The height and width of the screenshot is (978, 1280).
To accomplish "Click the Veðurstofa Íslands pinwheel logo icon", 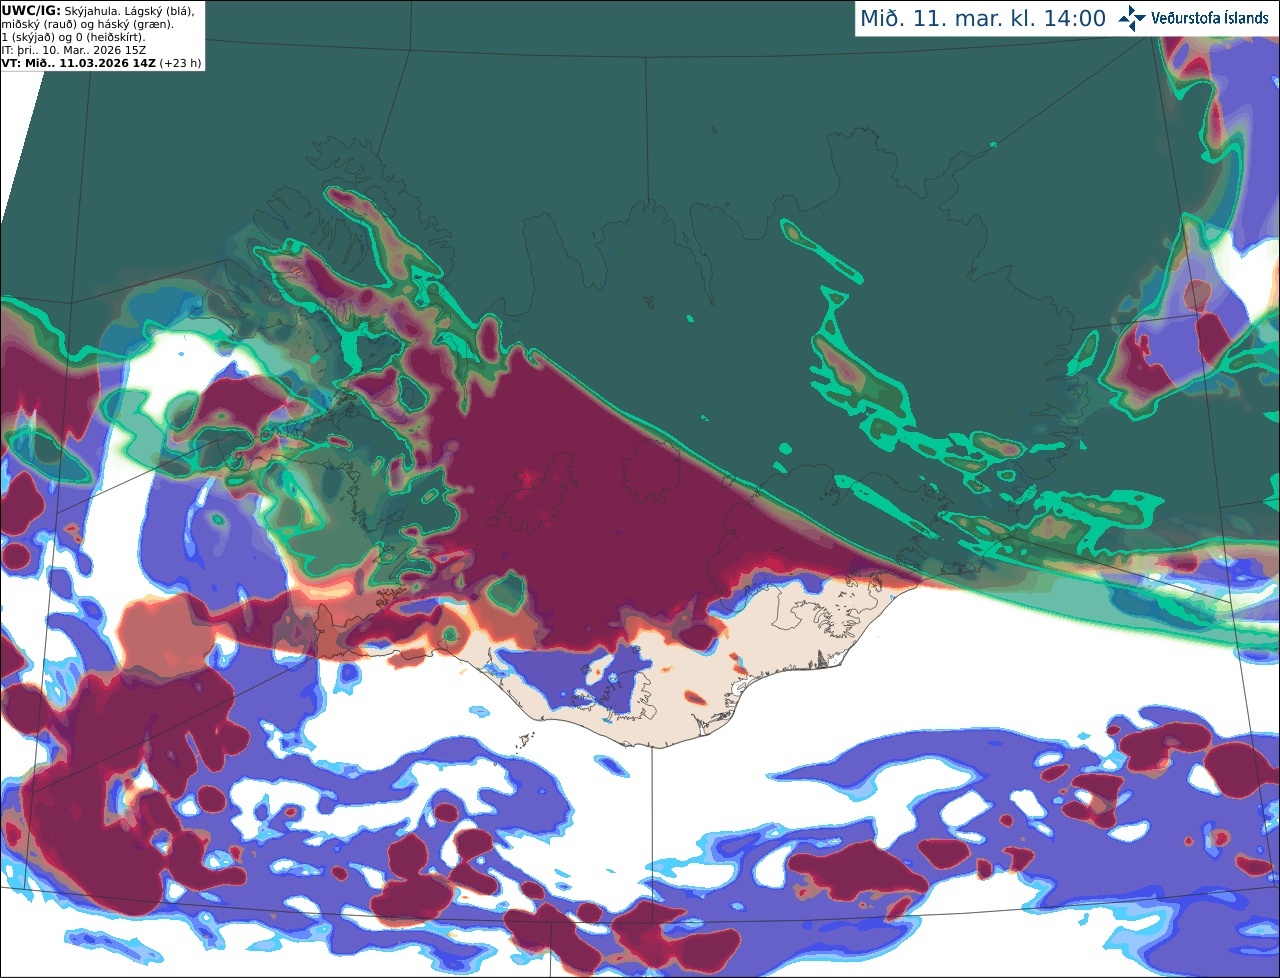I will click(1131, 18).
